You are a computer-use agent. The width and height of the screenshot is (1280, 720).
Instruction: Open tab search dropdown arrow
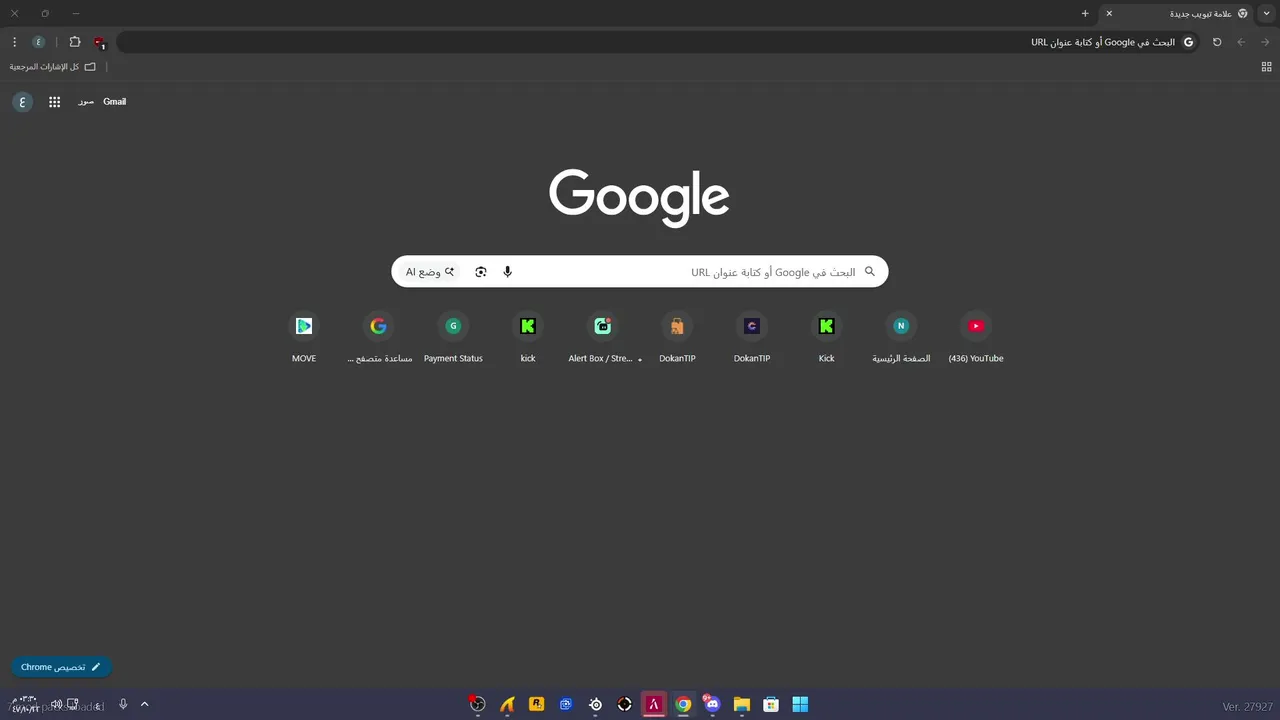point(1267,13)
